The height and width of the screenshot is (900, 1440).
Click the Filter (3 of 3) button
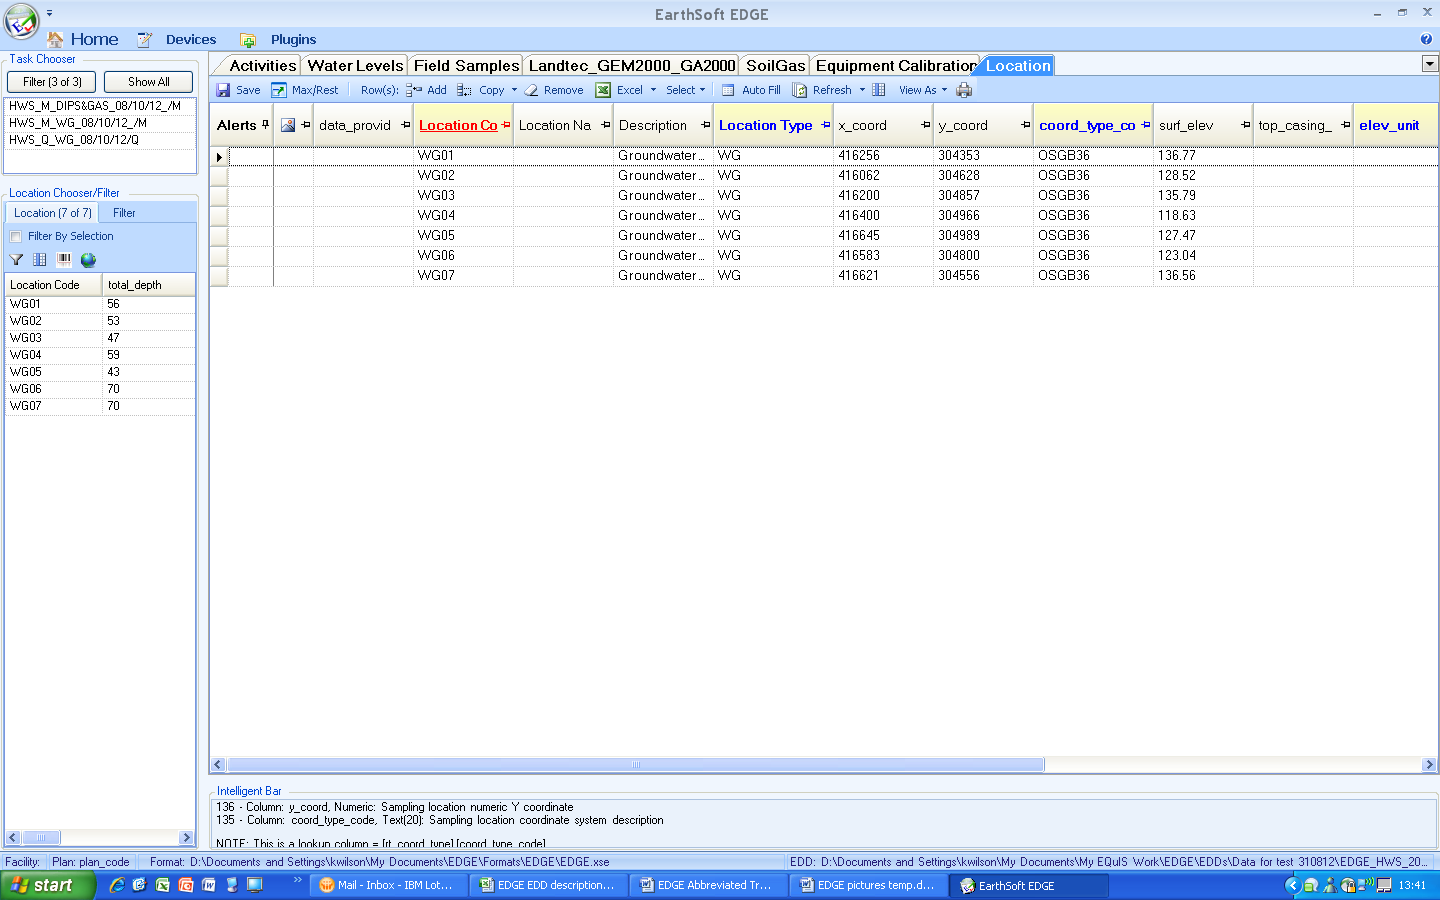pos(52,82)
